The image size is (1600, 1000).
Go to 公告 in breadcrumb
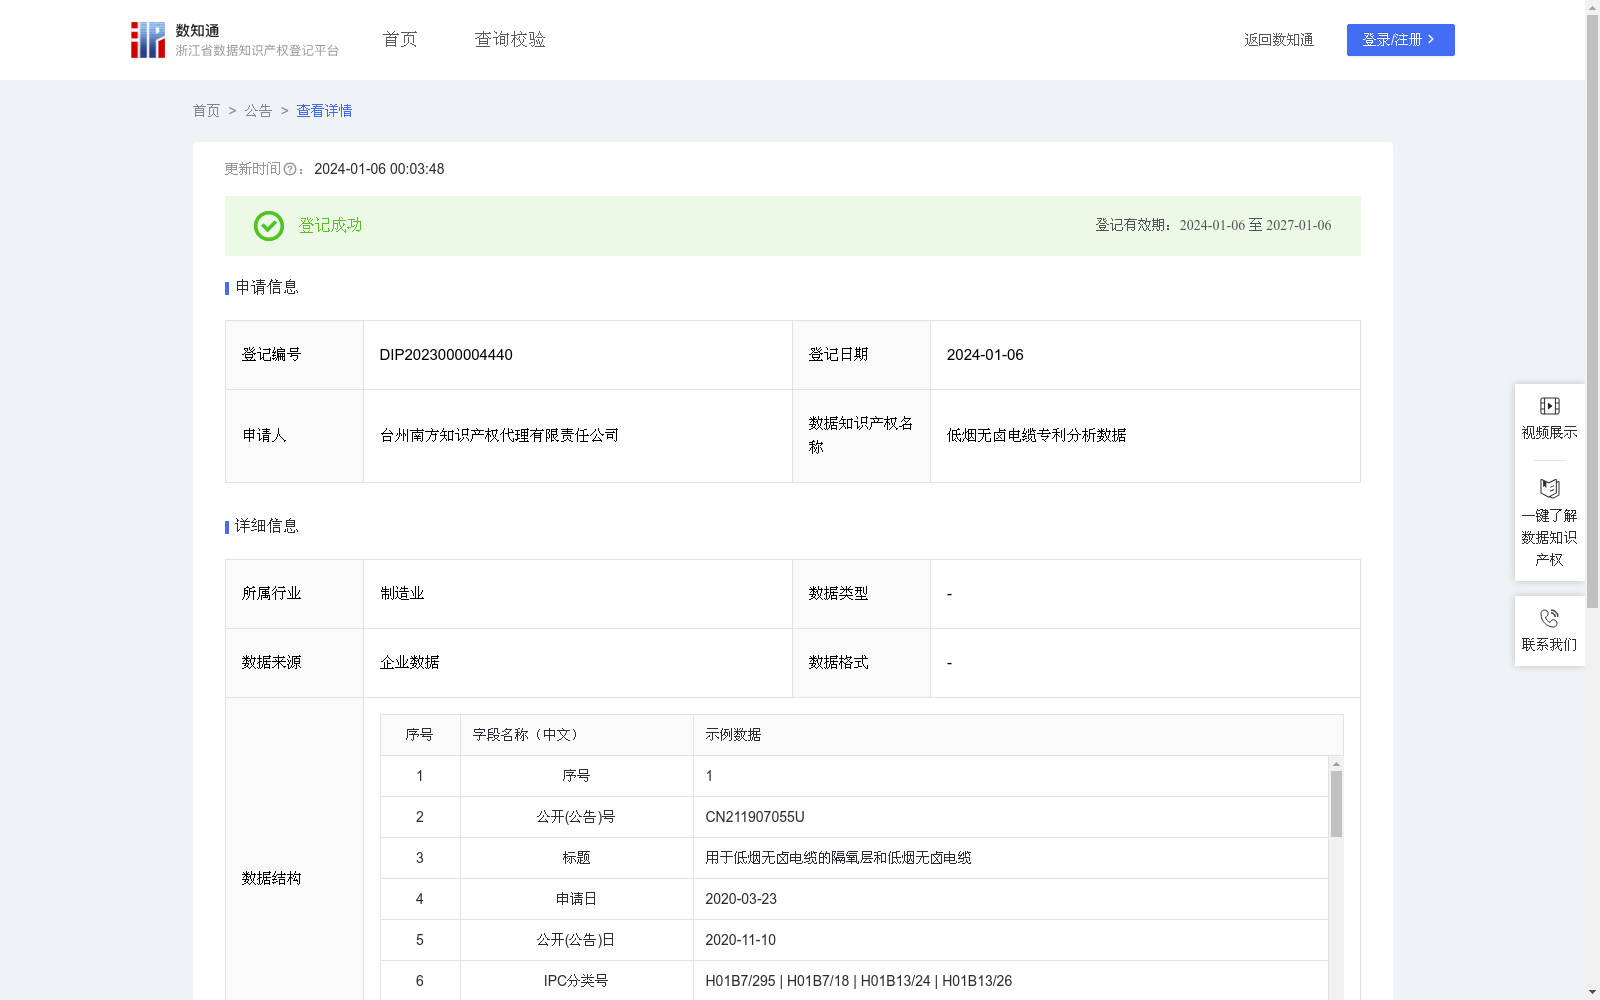258,111
